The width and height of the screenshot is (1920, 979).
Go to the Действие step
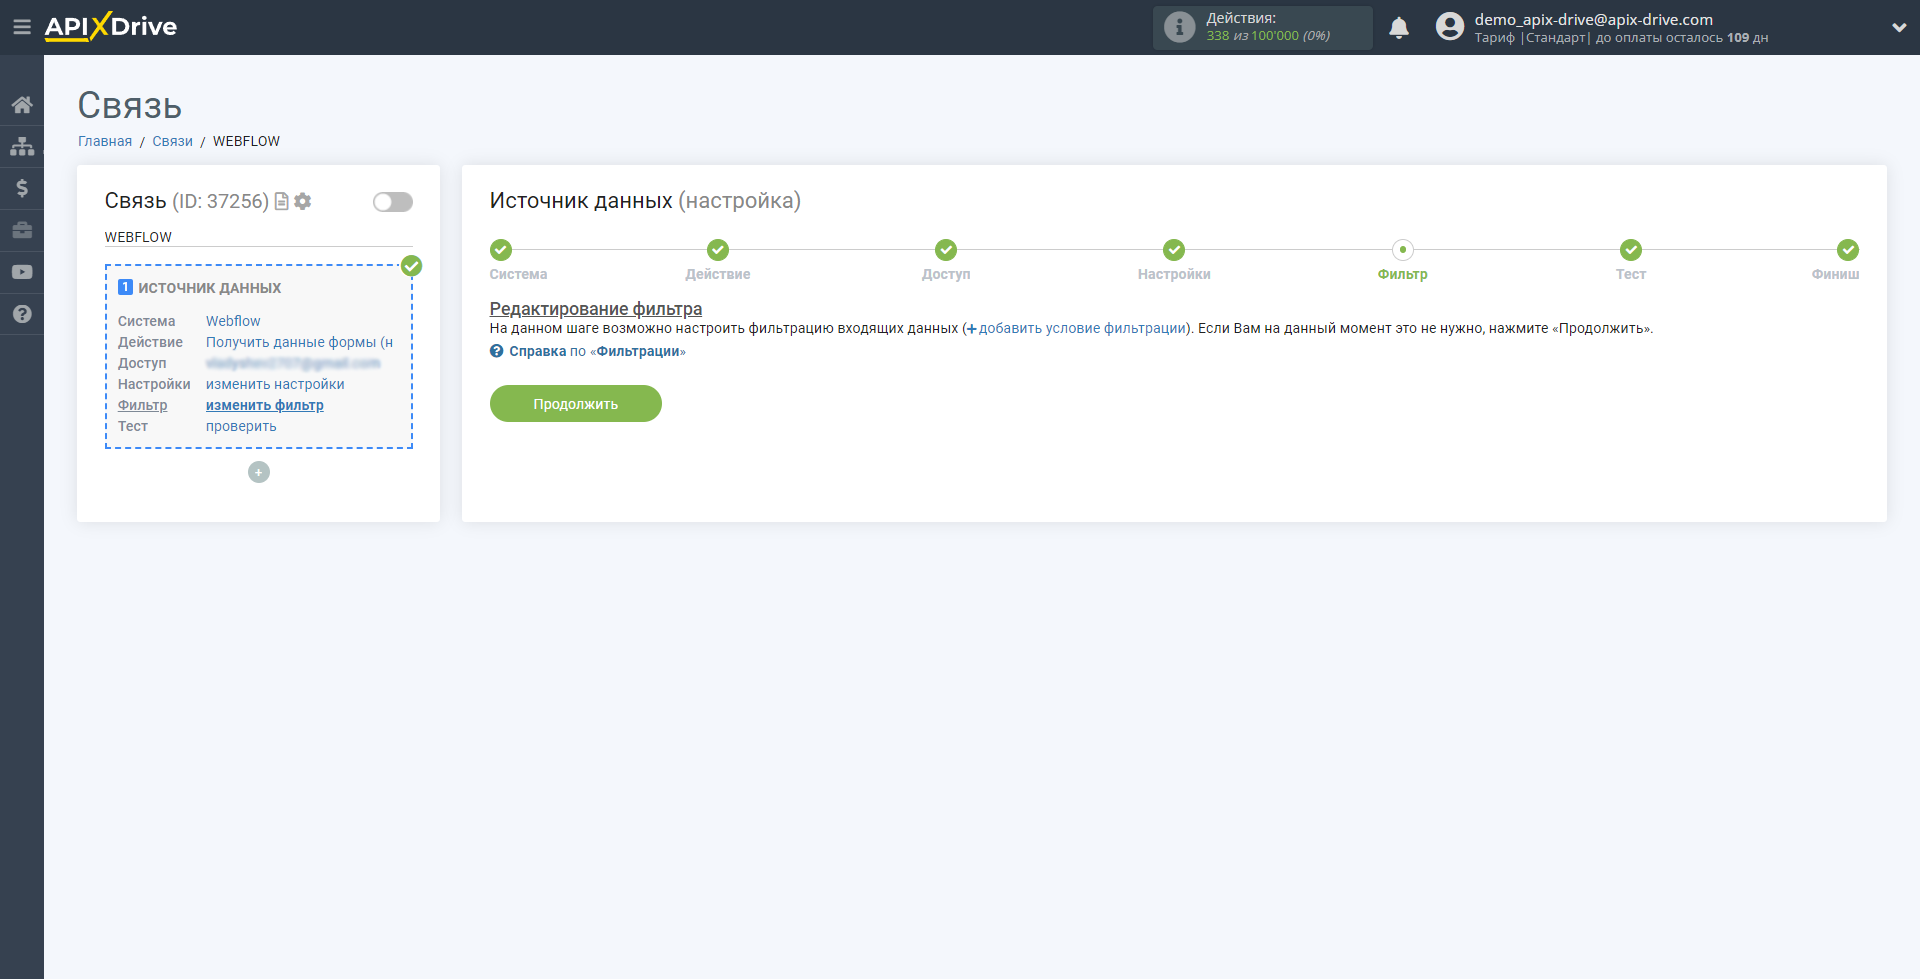pos(718,250)
